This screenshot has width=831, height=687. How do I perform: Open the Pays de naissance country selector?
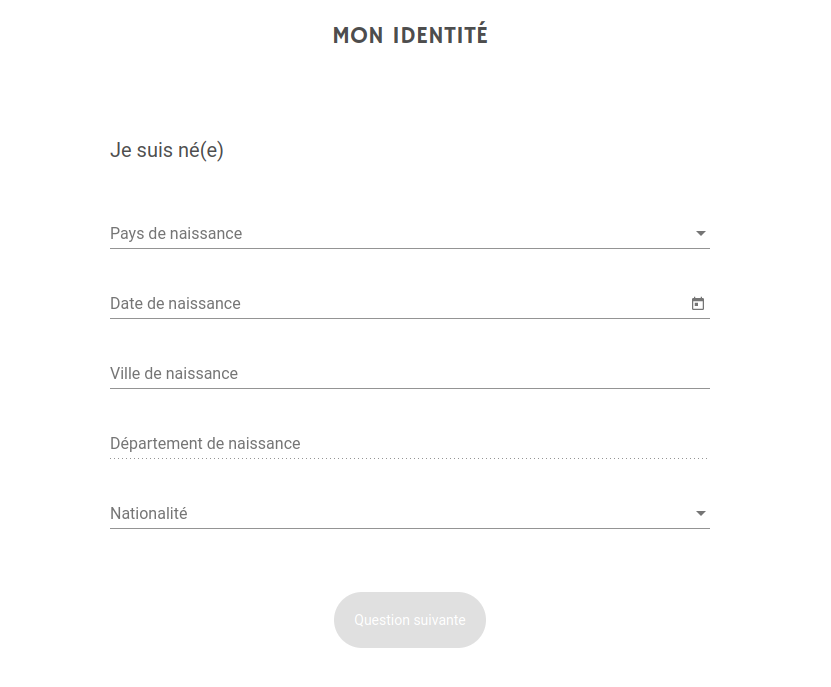tap(400, 233)
